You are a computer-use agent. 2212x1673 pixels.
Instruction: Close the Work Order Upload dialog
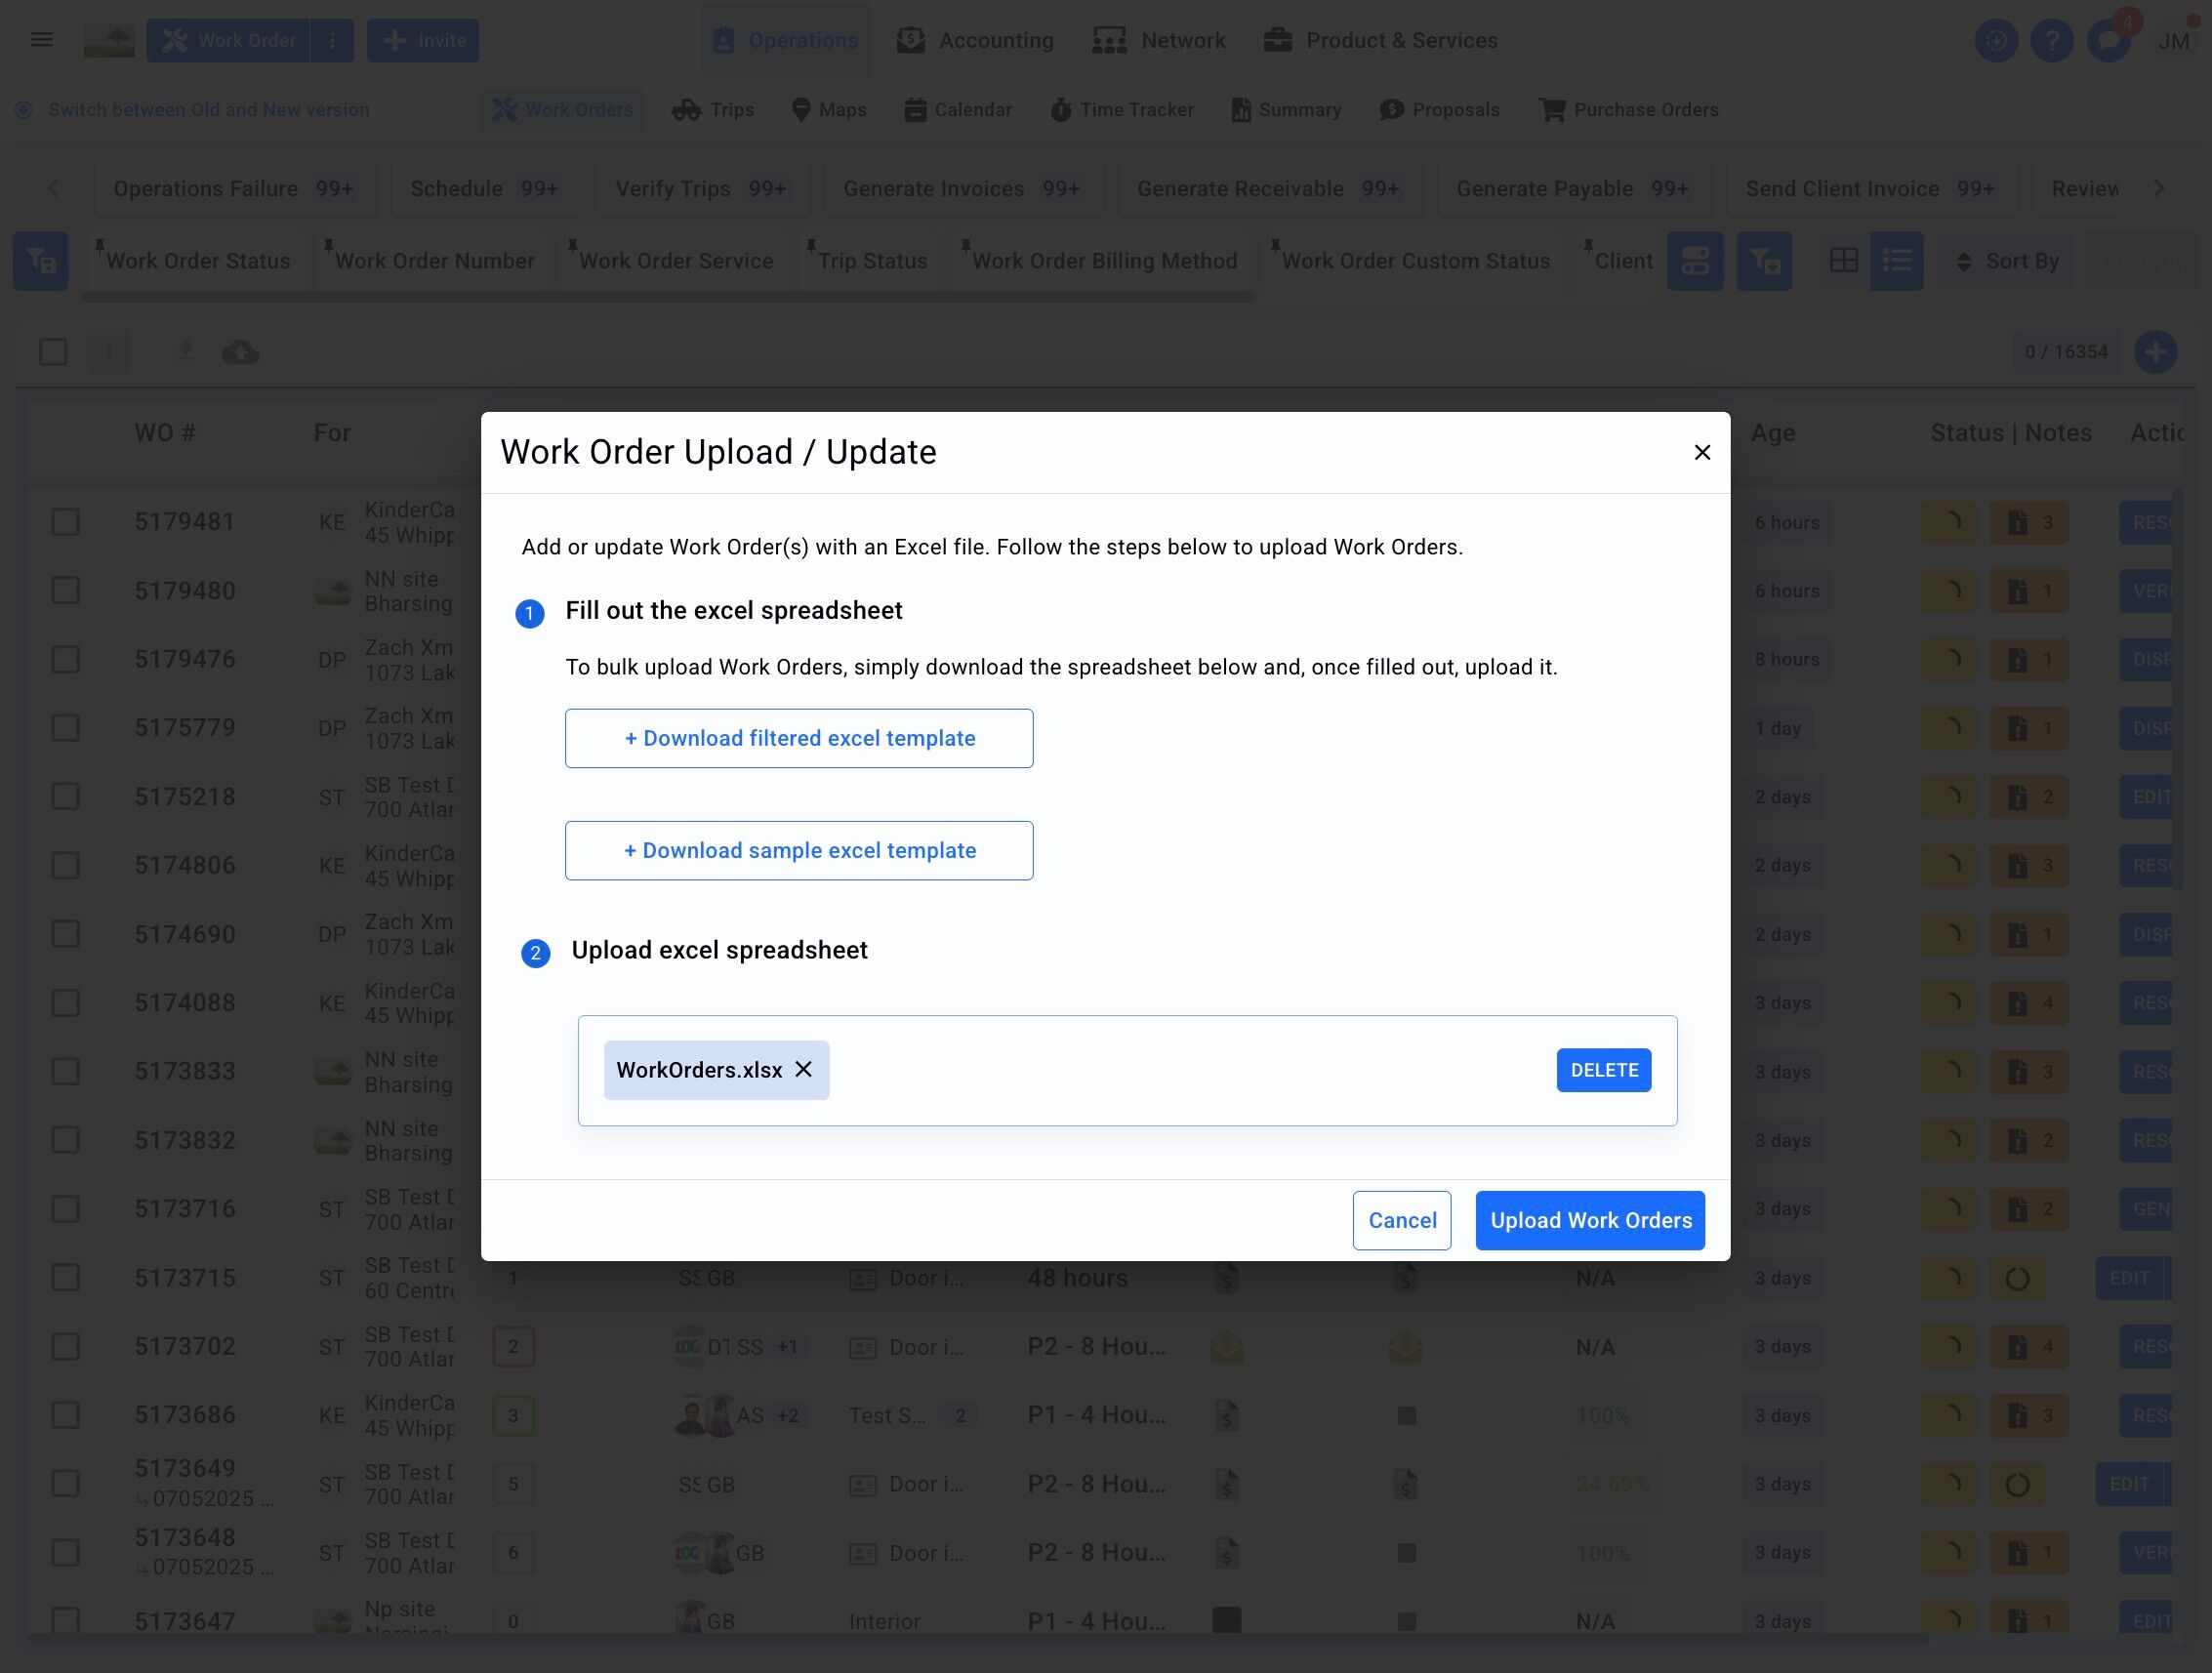(1702, 452)
